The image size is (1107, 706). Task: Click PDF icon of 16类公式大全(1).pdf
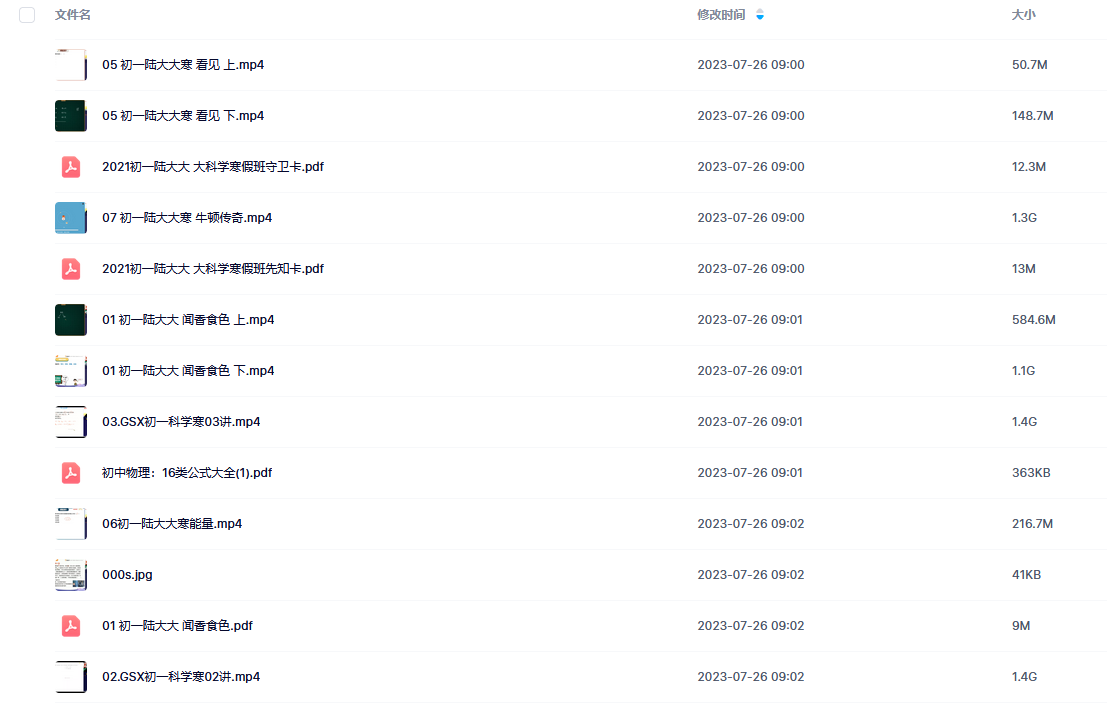pos(71,473)
